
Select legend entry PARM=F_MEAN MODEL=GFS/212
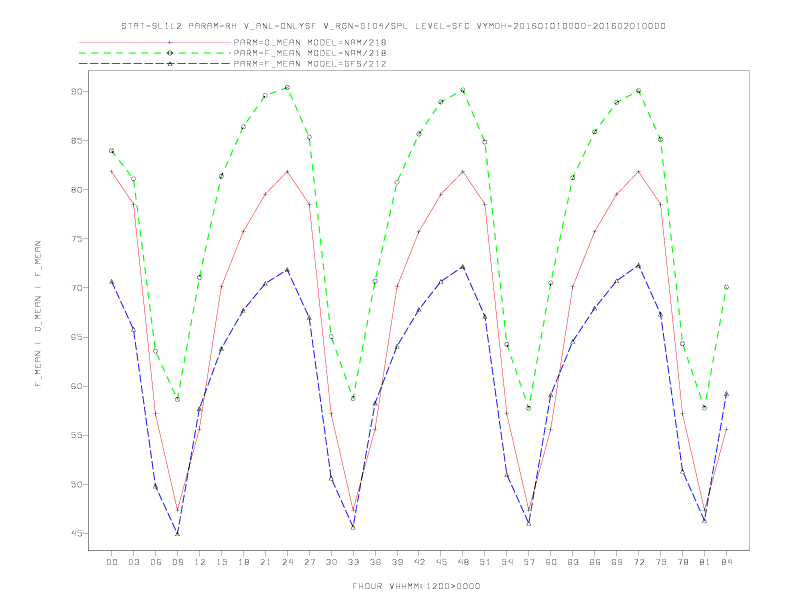click(x=310, y=64)
